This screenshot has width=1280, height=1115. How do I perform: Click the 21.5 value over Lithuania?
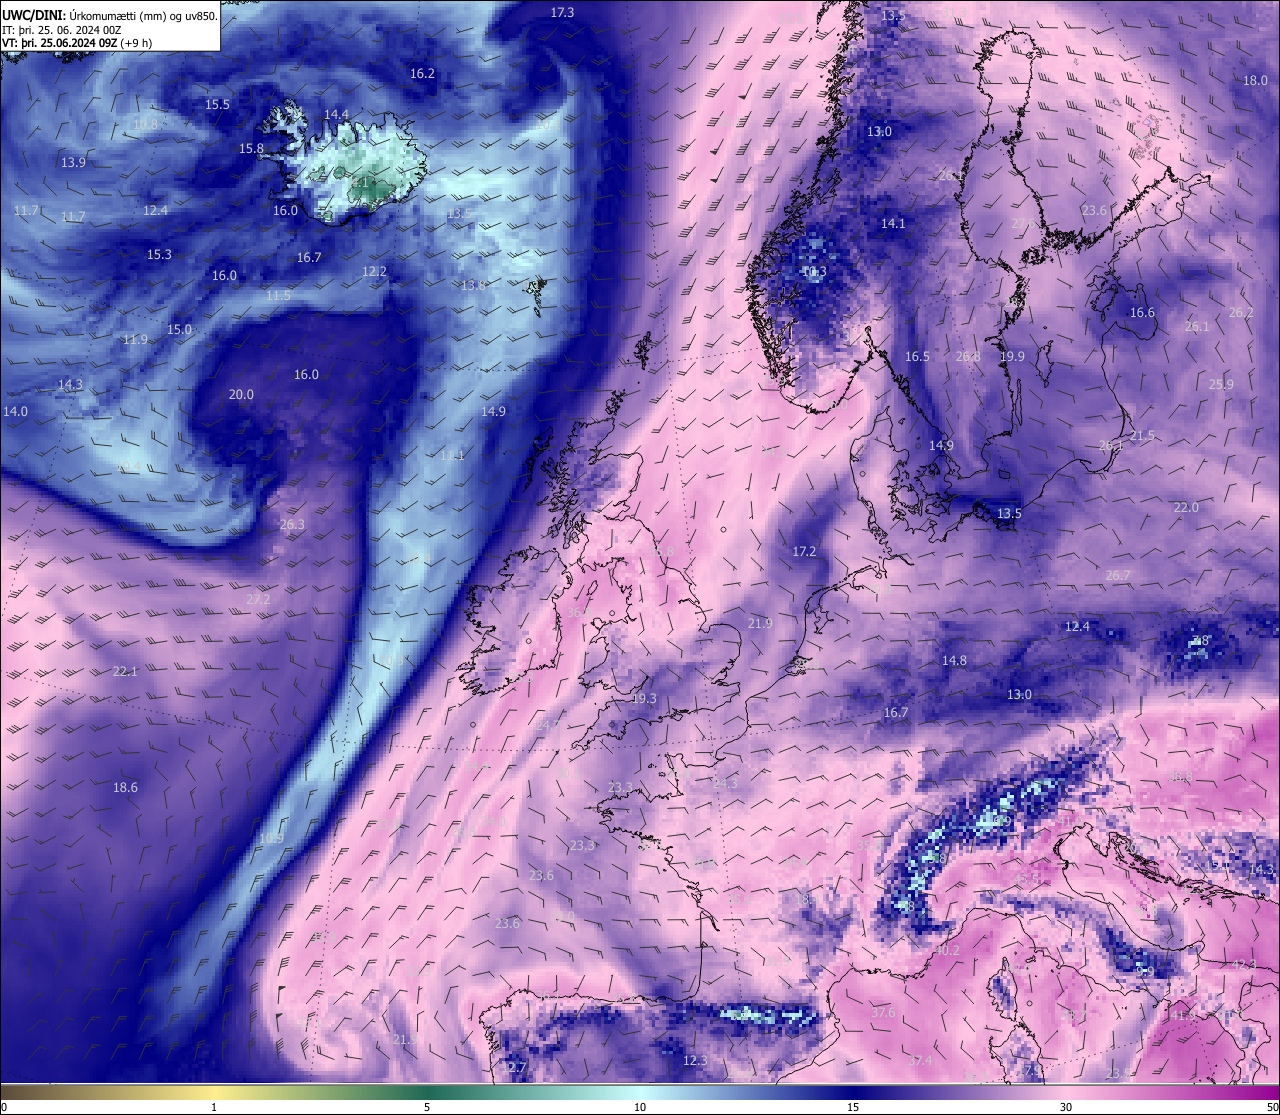(1142, 435)
